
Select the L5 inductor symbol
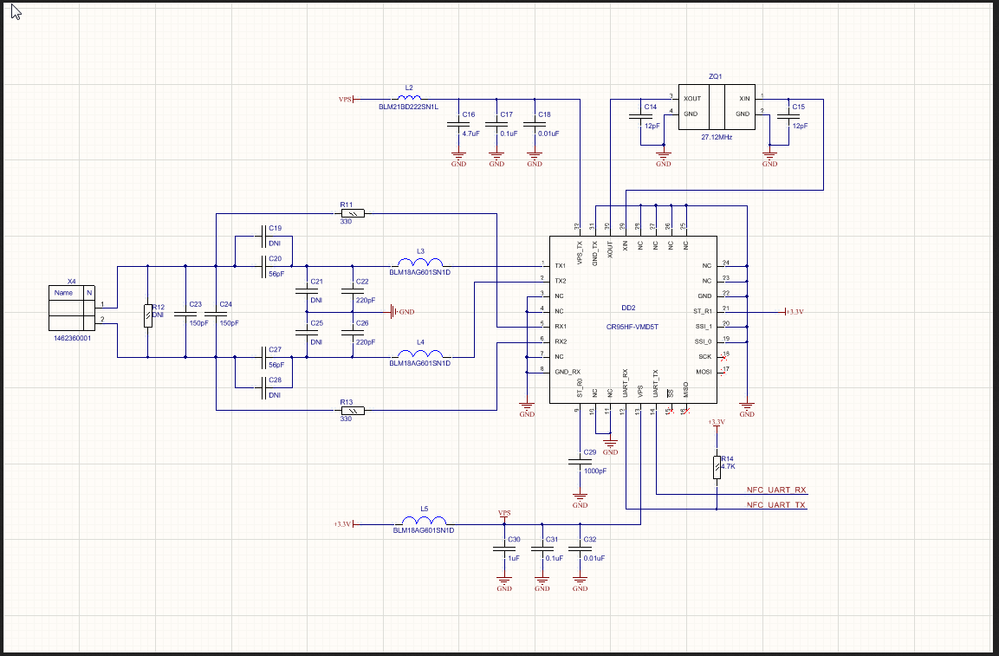click(x=424, y=520)
